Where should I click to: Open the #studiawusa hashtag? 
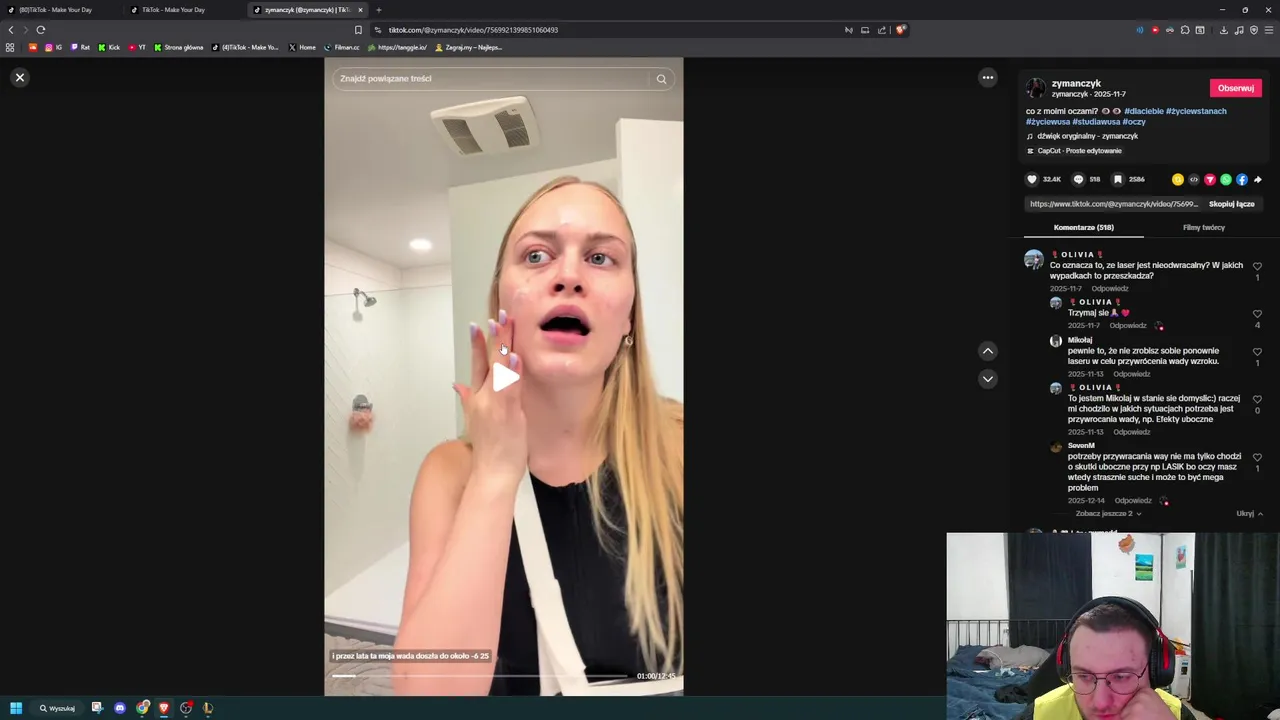pos(1096,122)
